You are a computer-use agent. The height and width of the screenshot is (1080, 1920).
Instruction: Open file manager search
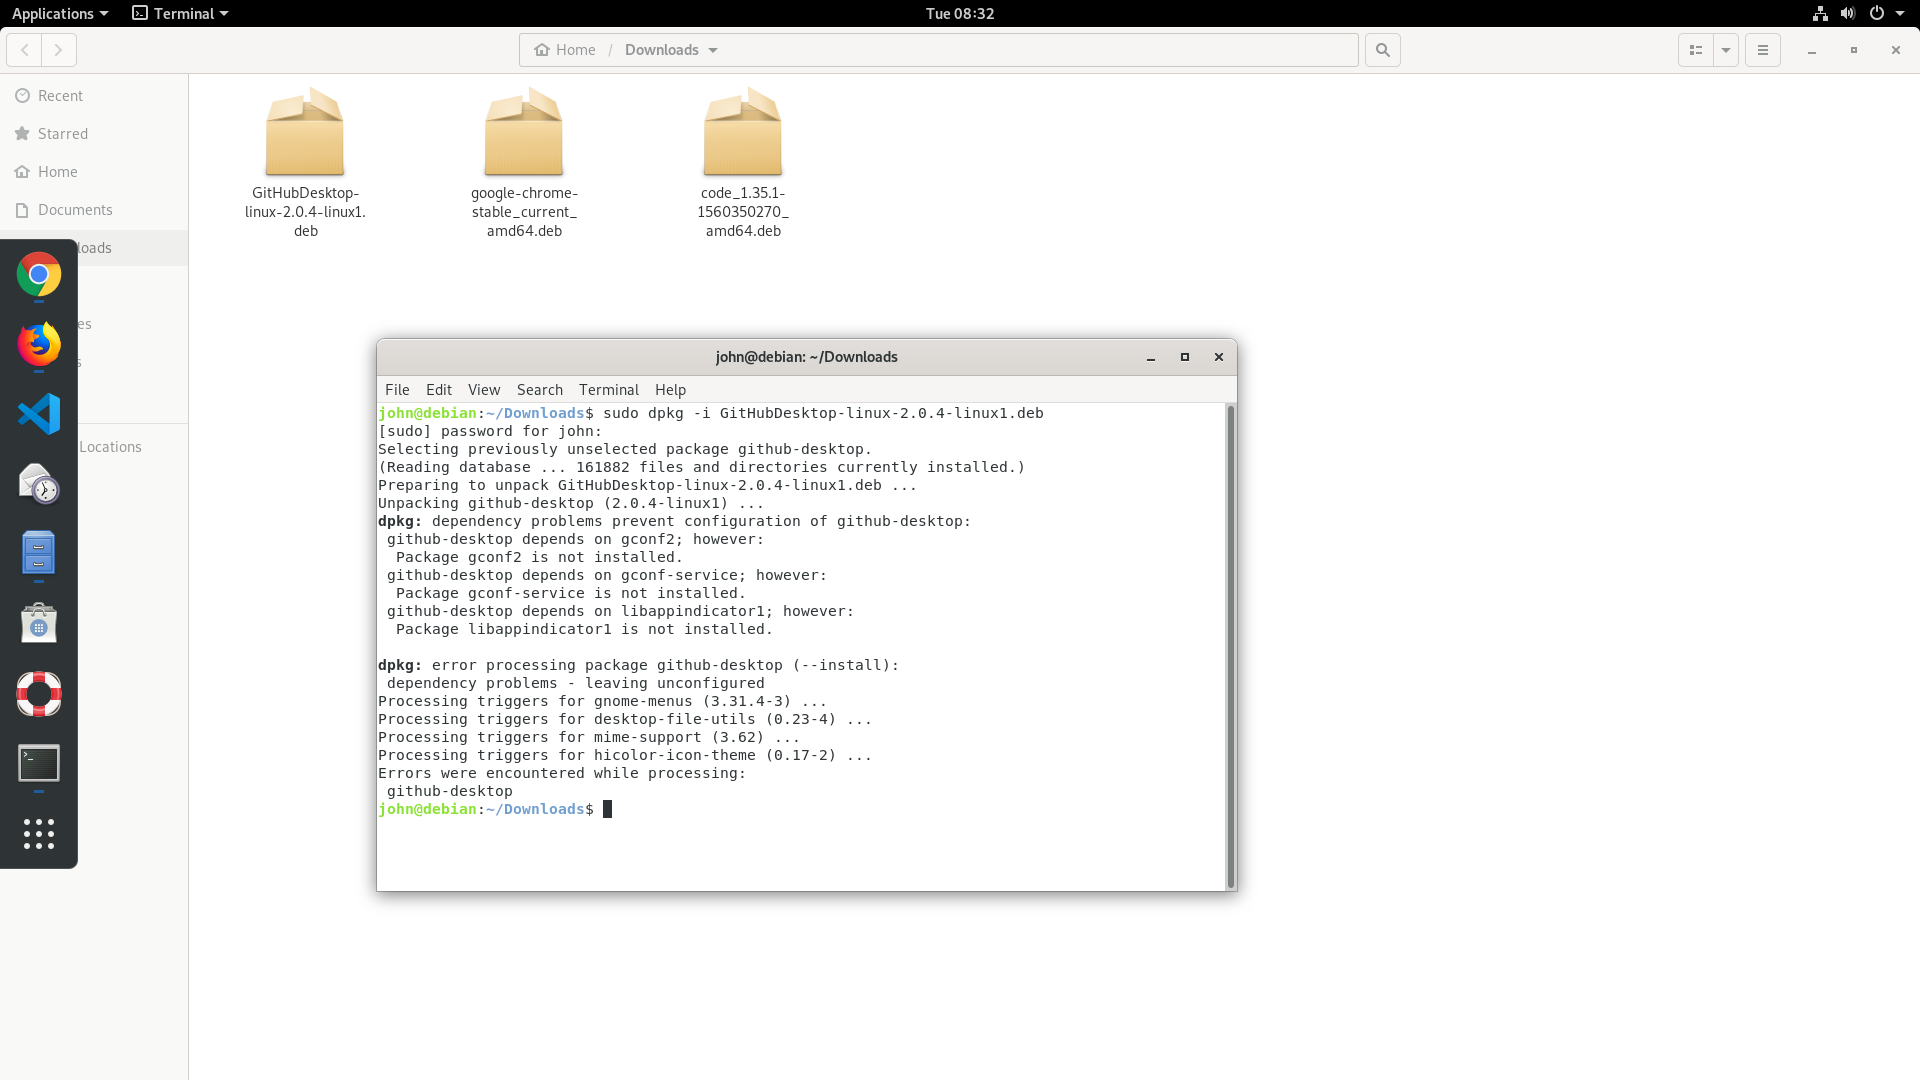[x=1383, y=50]
